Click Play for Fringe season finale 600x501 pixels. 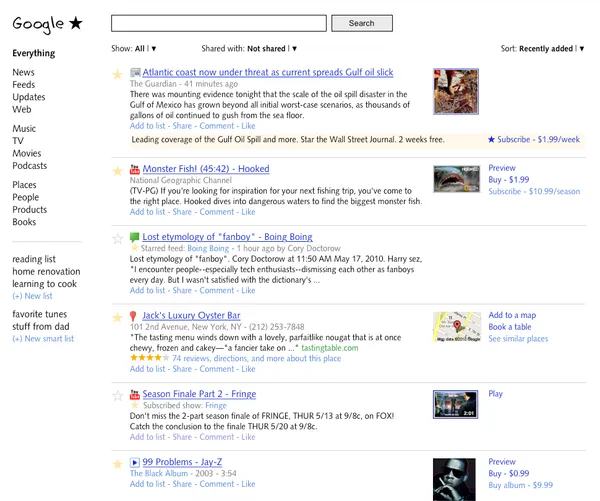[x=495, y=394]
